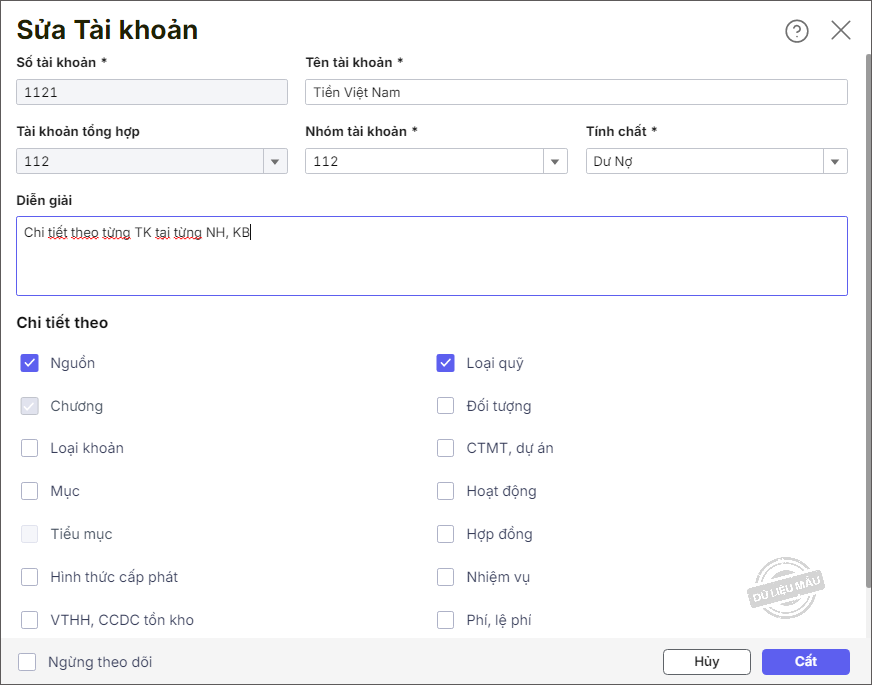Tick the Loại khoản checkbox
872x685 pixels.
[30, 448]
